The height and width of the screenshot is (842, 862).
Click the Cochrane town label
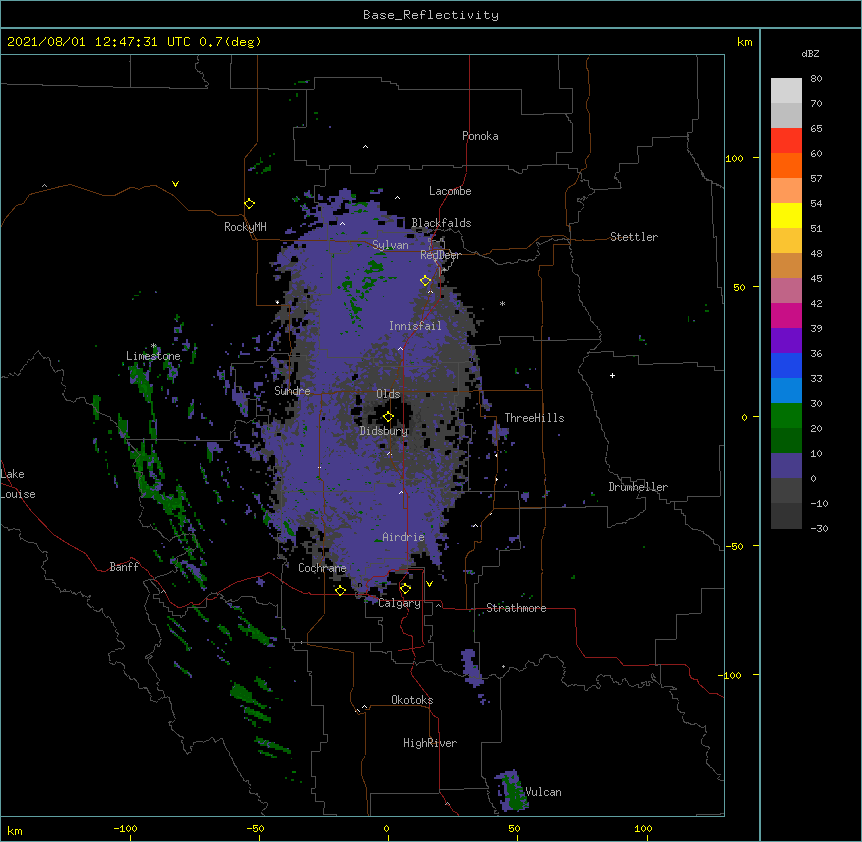[322, 568]
